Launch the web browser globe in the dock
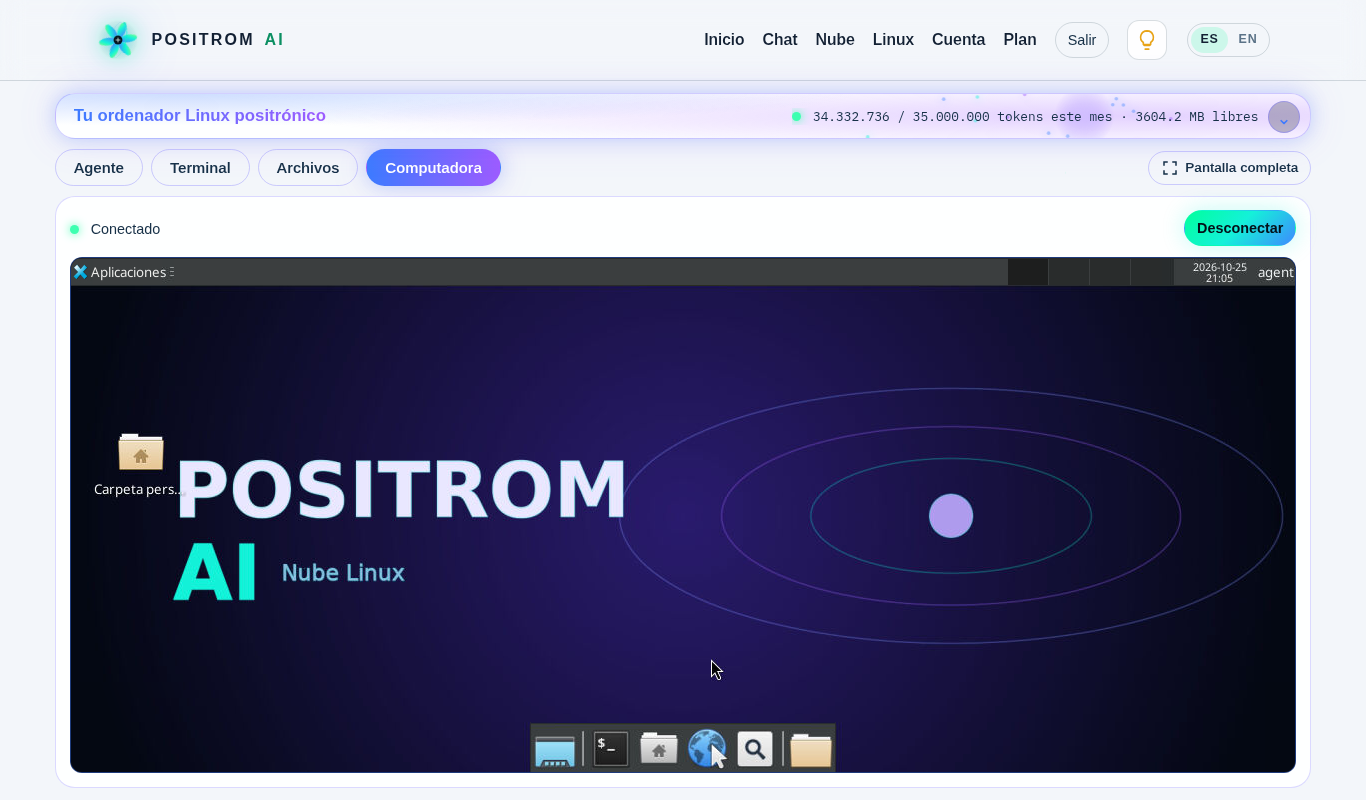The height and width of the screenshot is (800, 1366). coord(707,748)
